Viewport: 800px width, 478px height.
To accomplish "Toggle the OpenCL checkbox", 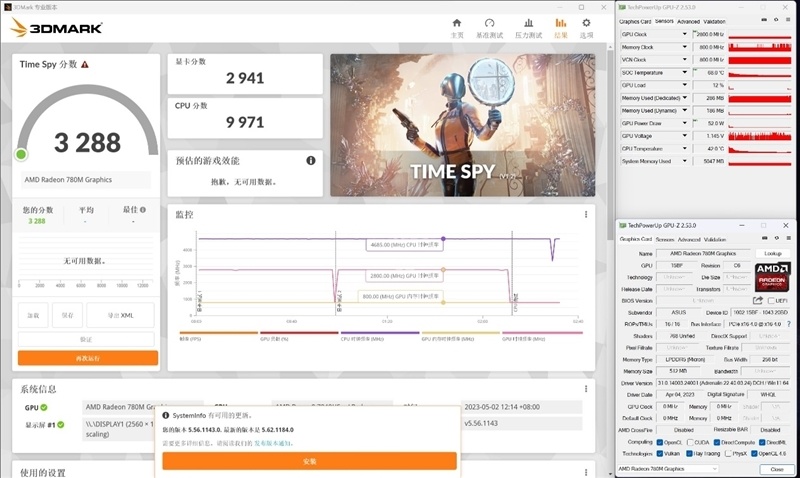I will coord(660,442).
